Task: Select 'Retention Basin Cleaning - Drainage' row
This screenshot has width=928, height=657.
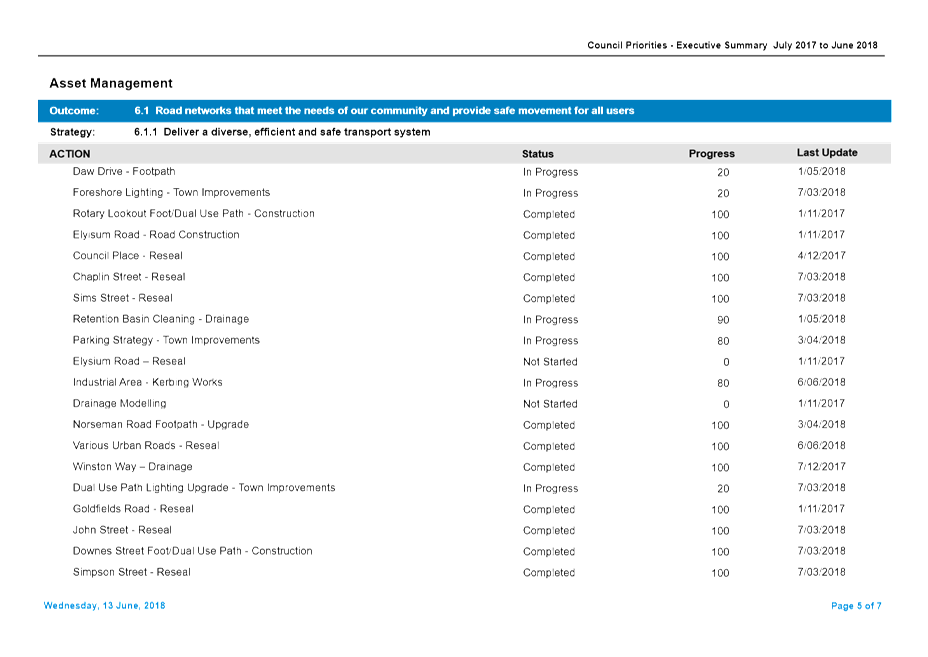Action: click(465, 319)
